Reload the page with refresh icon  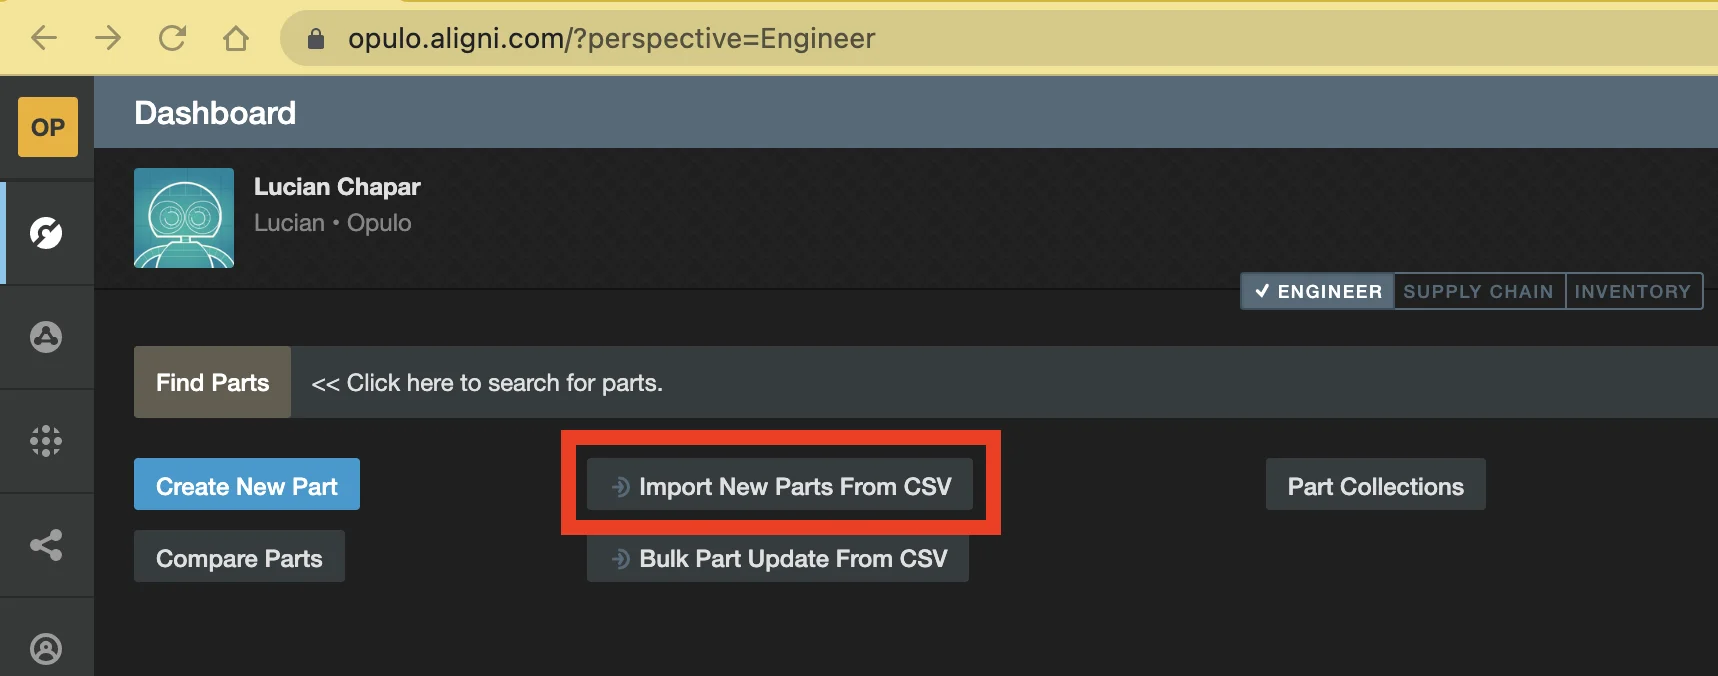pyautogui.click(x=172, y=38)
